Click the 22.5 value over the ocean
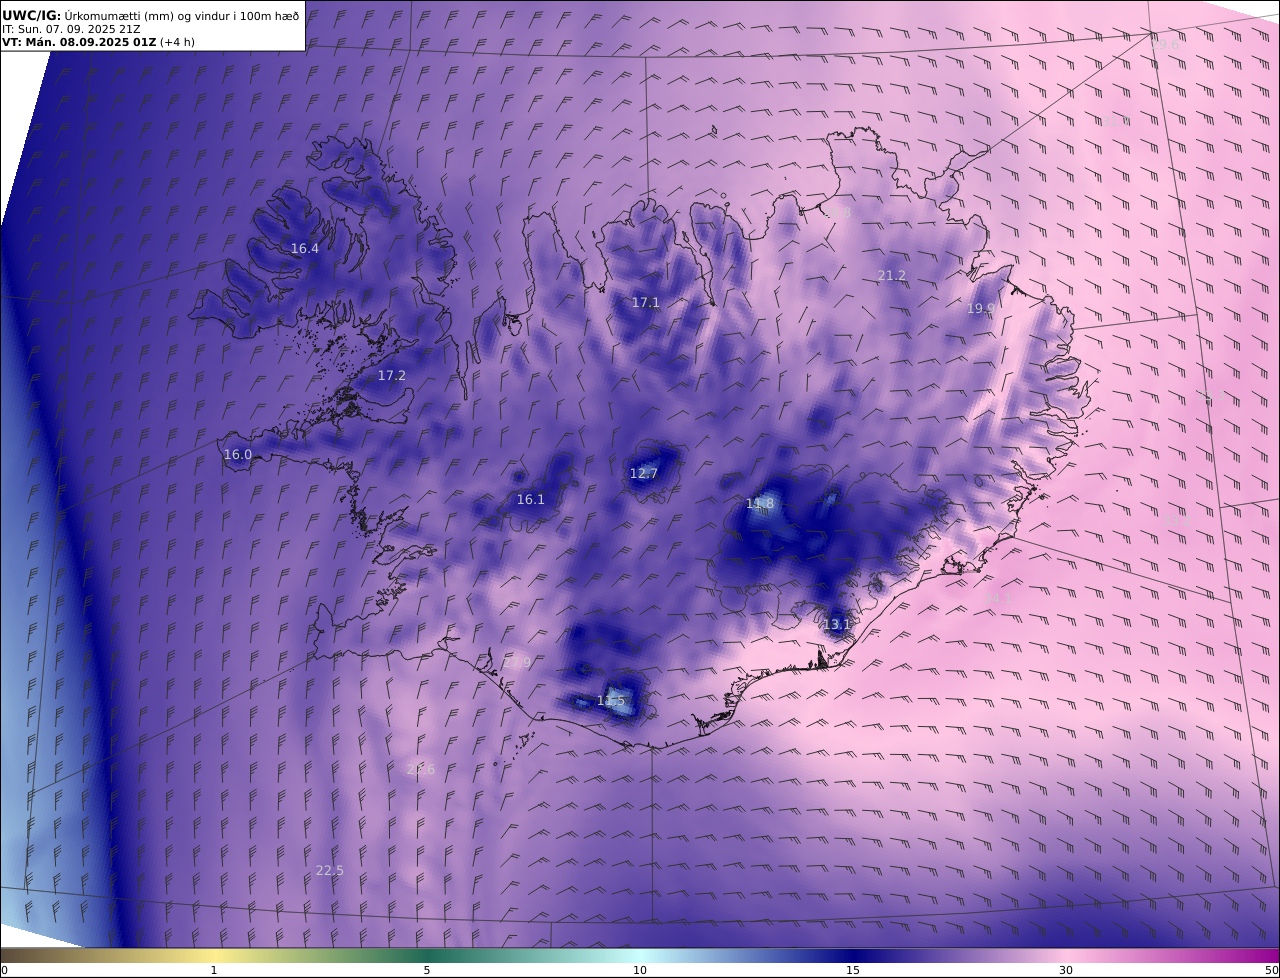This screenshot has height=978, width=1280. click(x=330, y=870)
